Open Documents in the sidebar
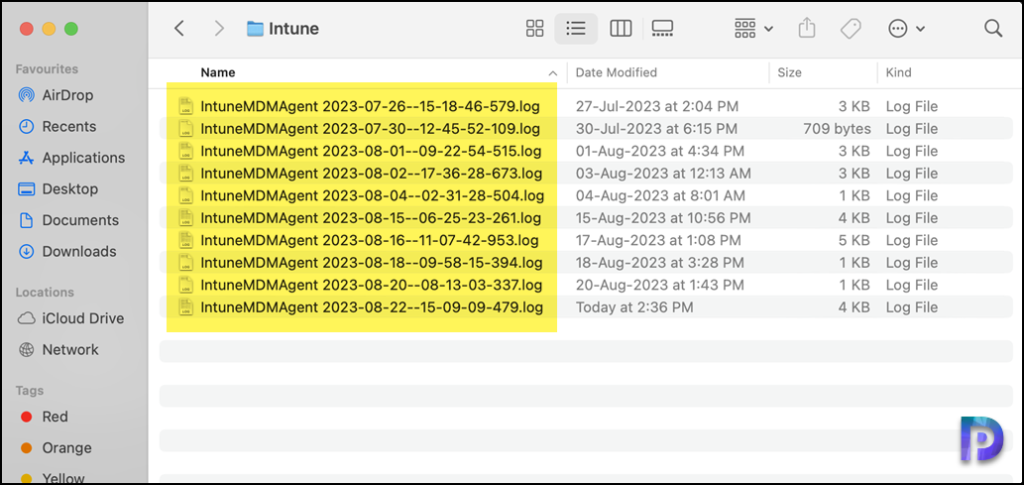The height and width of the screenshot is (485, 1024). 69,221
